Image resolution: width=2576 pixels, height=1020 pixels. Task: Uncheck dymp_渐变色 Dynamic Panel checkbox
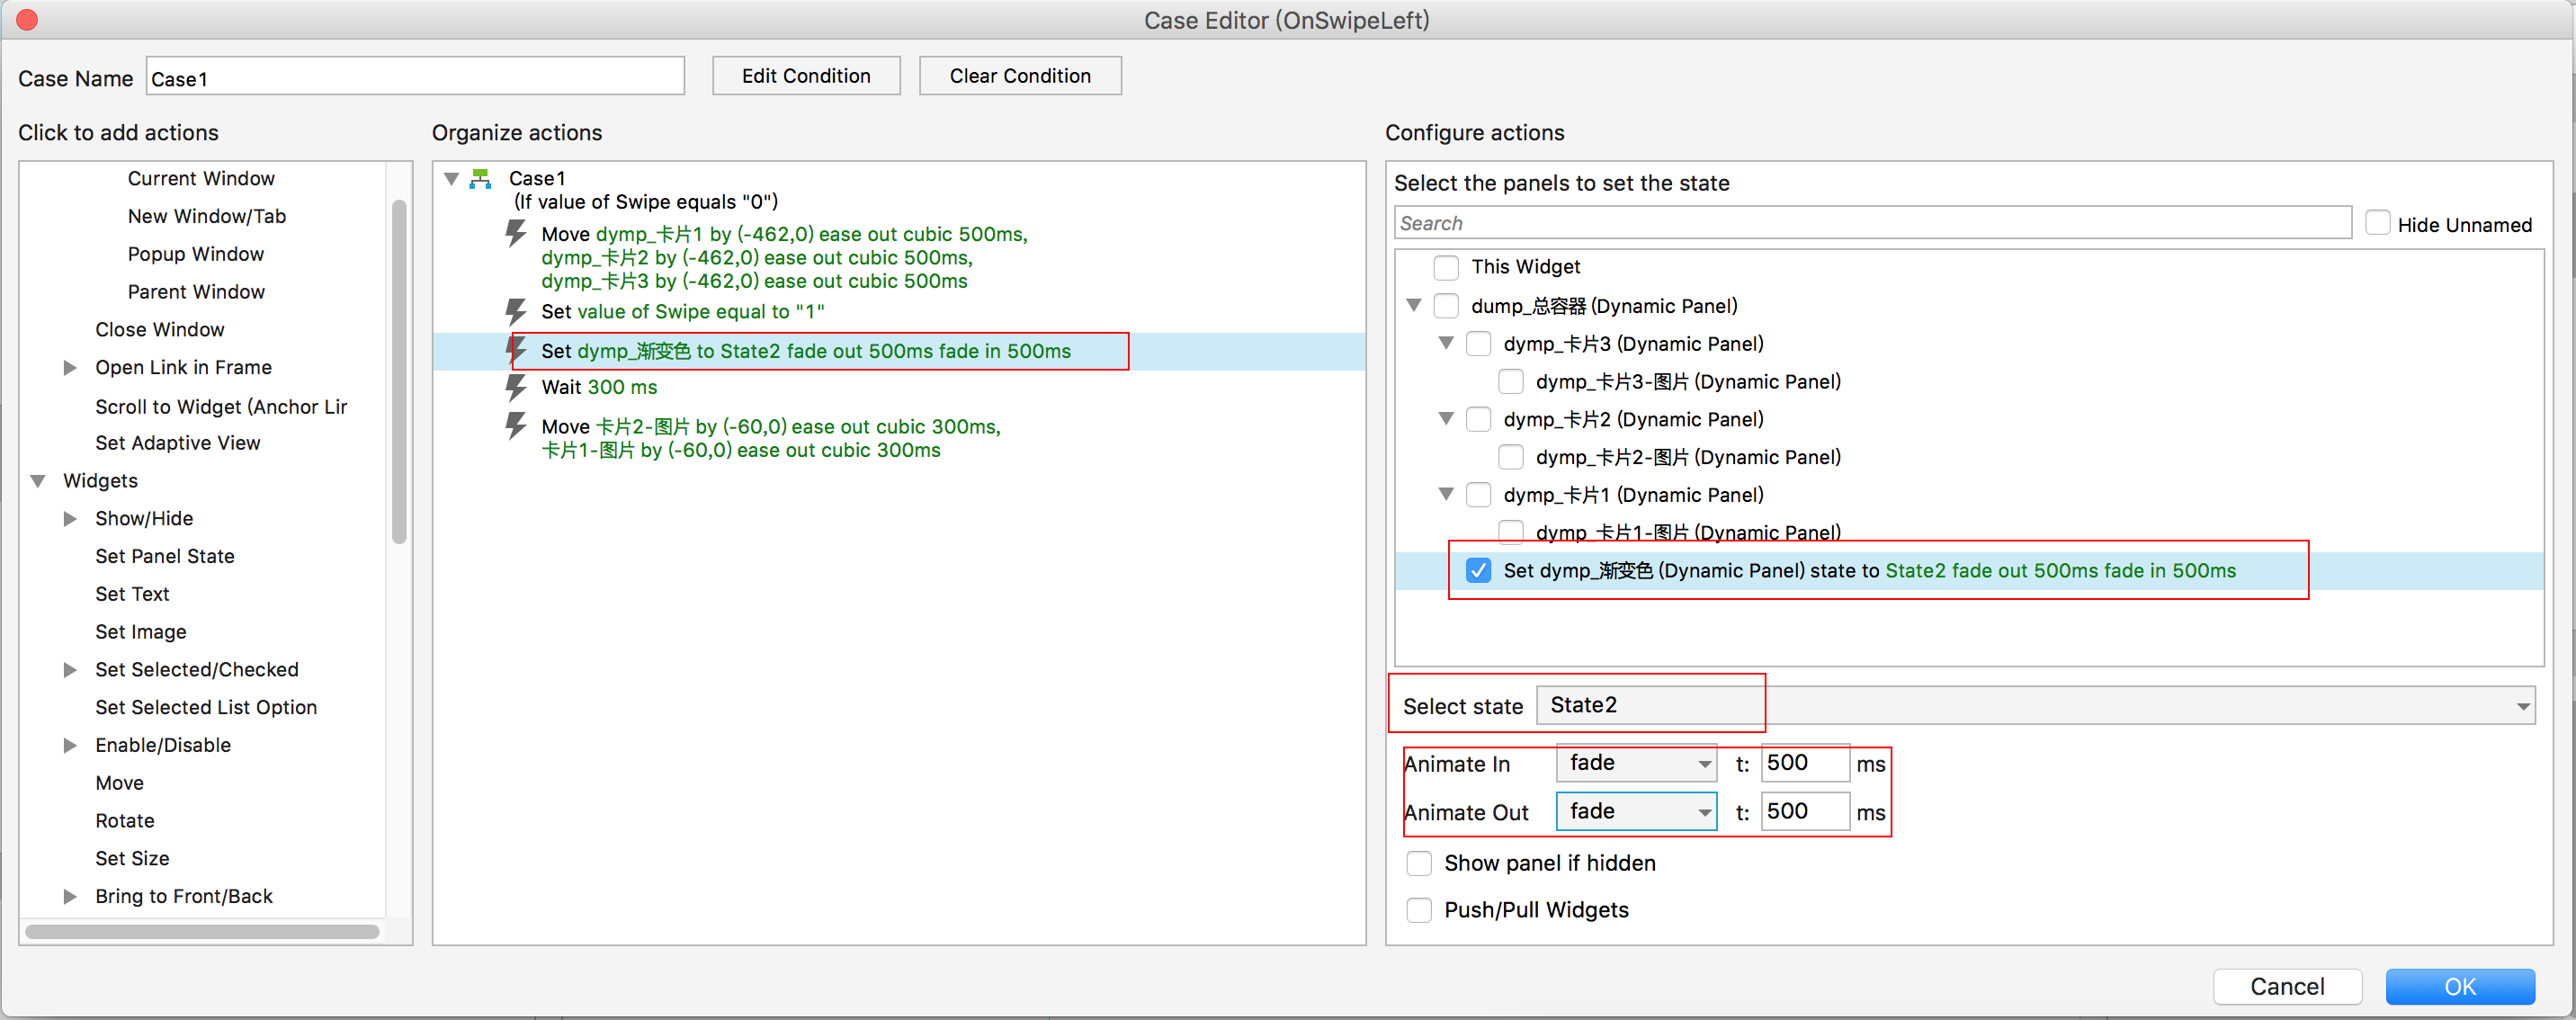tap(1477, 570)
